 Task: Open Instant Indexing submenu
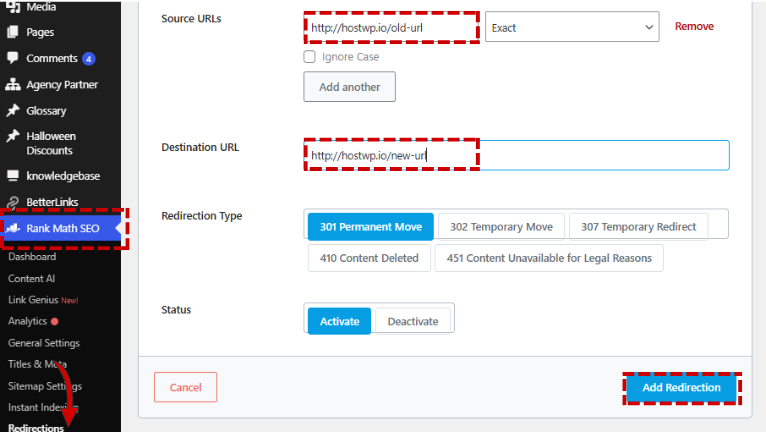43,407
